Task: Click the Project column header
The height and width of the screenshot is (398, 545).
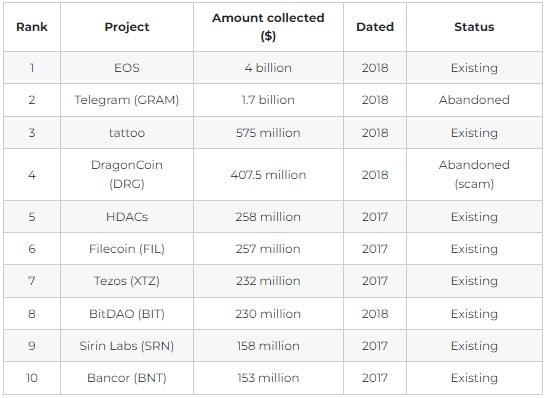Action: click(x=127, y=27)
